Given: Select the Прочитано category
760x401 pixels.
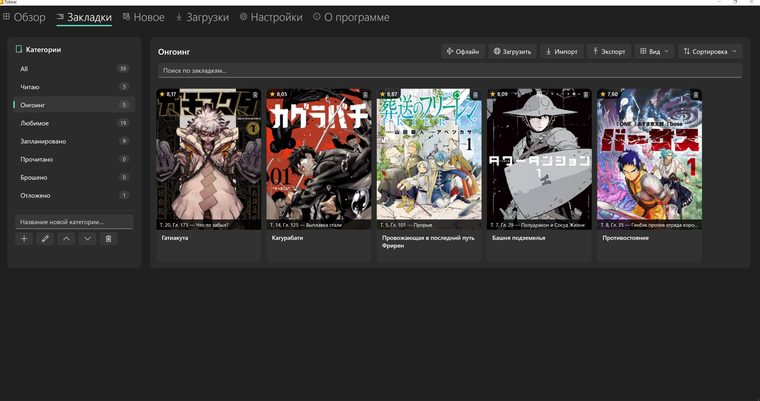Looking at the screenshot, I should pyautogui.click(x=74, y=159).
